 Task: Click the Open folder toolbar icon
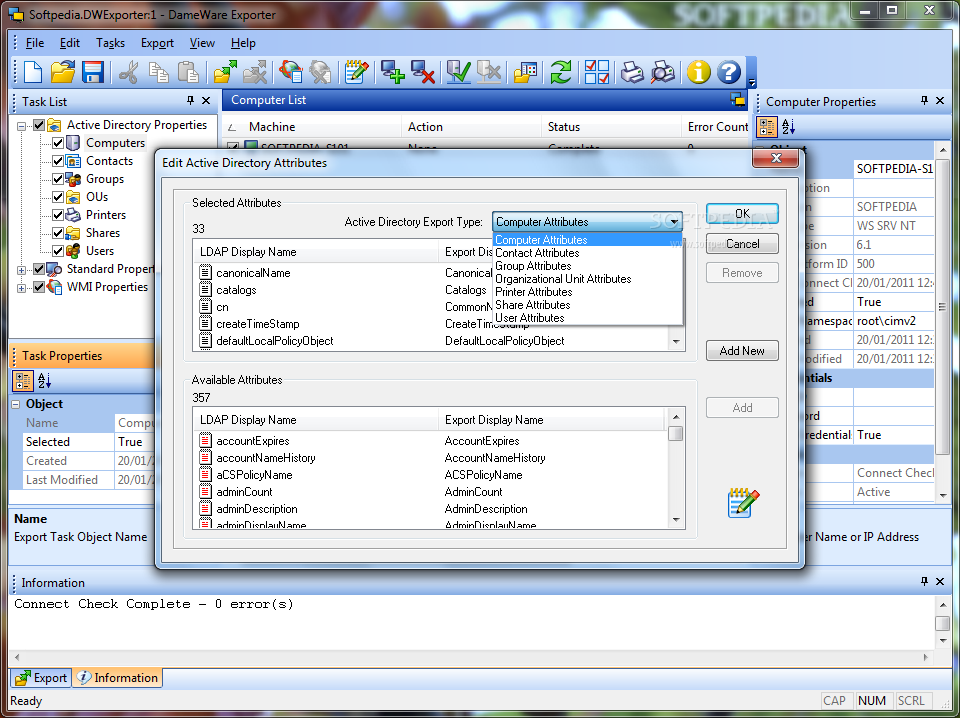[x=62, y=72]
